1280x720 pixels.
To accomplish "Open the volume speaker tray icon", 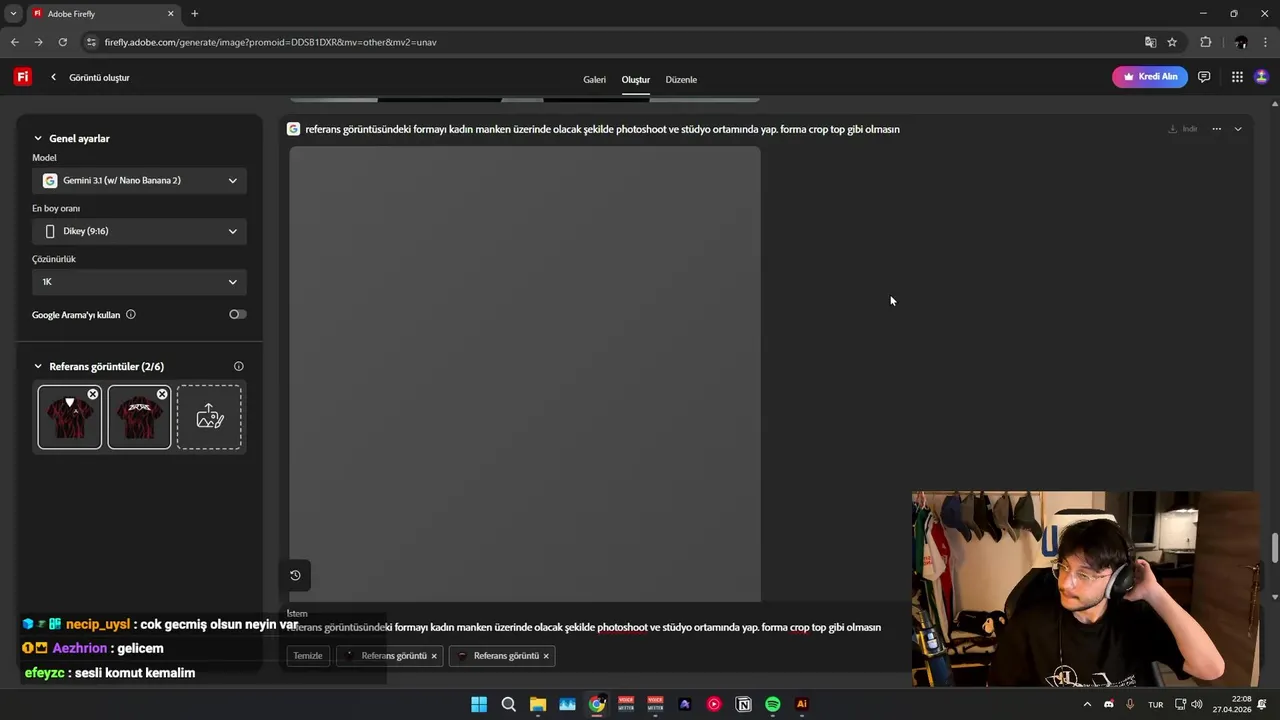I will pos(1197,704).
